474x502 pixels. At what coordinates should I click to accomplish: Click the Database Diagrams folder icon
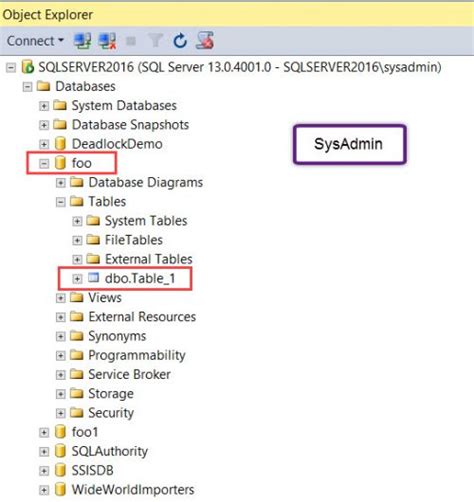point(77,182)
